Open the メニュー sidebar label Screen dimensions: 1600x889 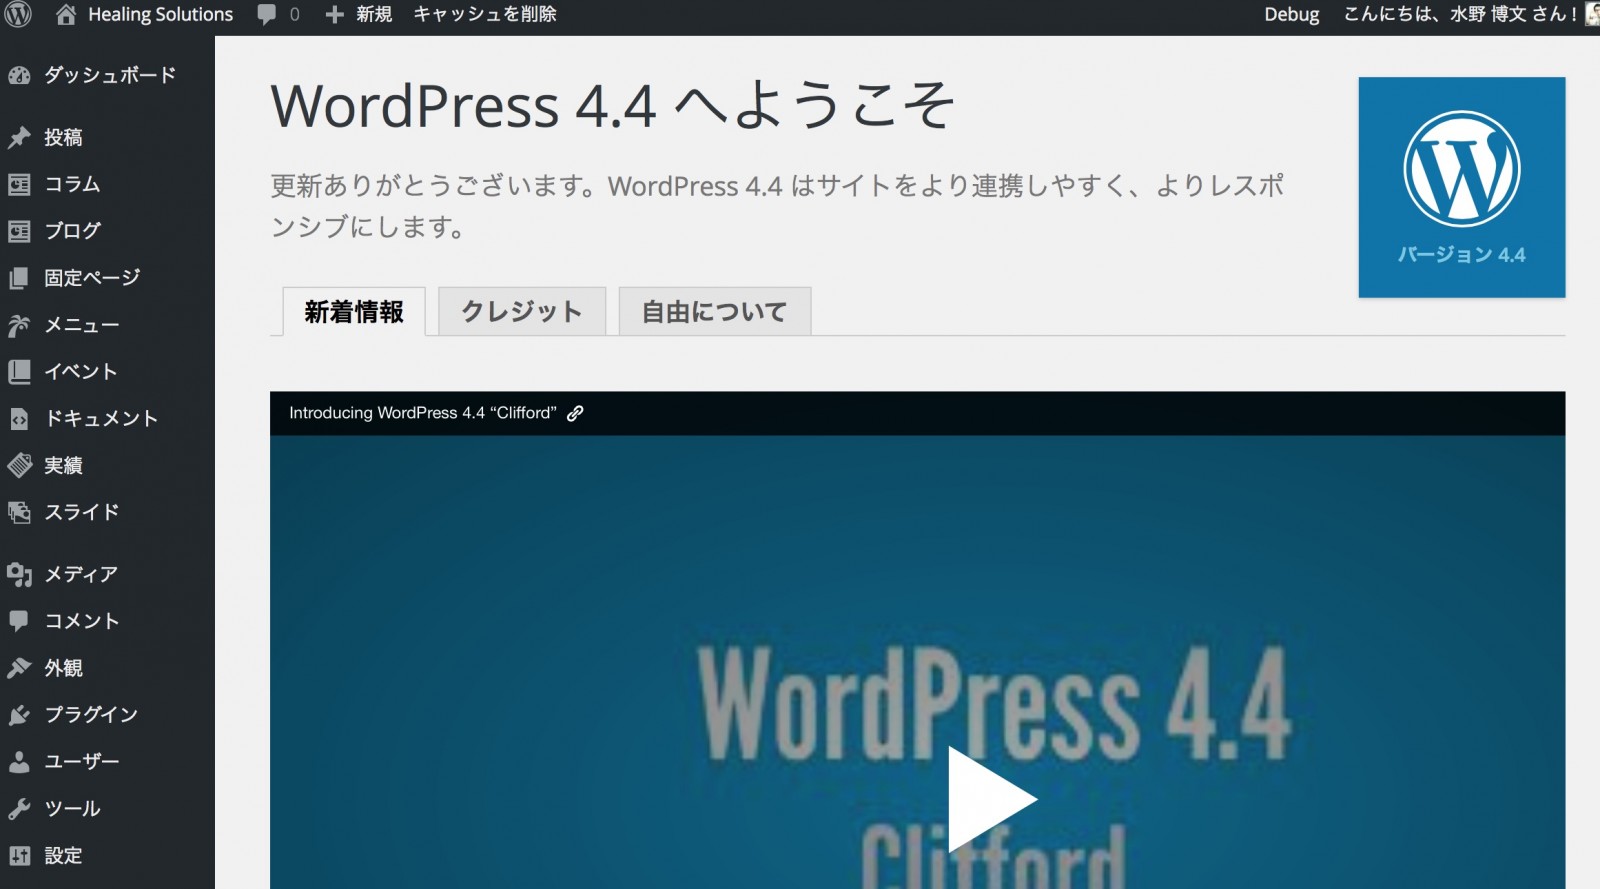pyautogui.click(x=82, y=325)
